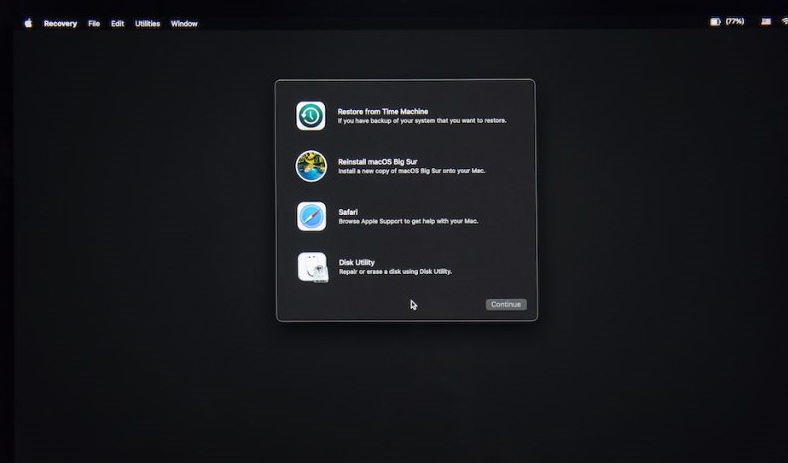The width and height of the screenshot is (788, 463).
Task: Select the "Disk Utility" option title
Action: (357, 262)
